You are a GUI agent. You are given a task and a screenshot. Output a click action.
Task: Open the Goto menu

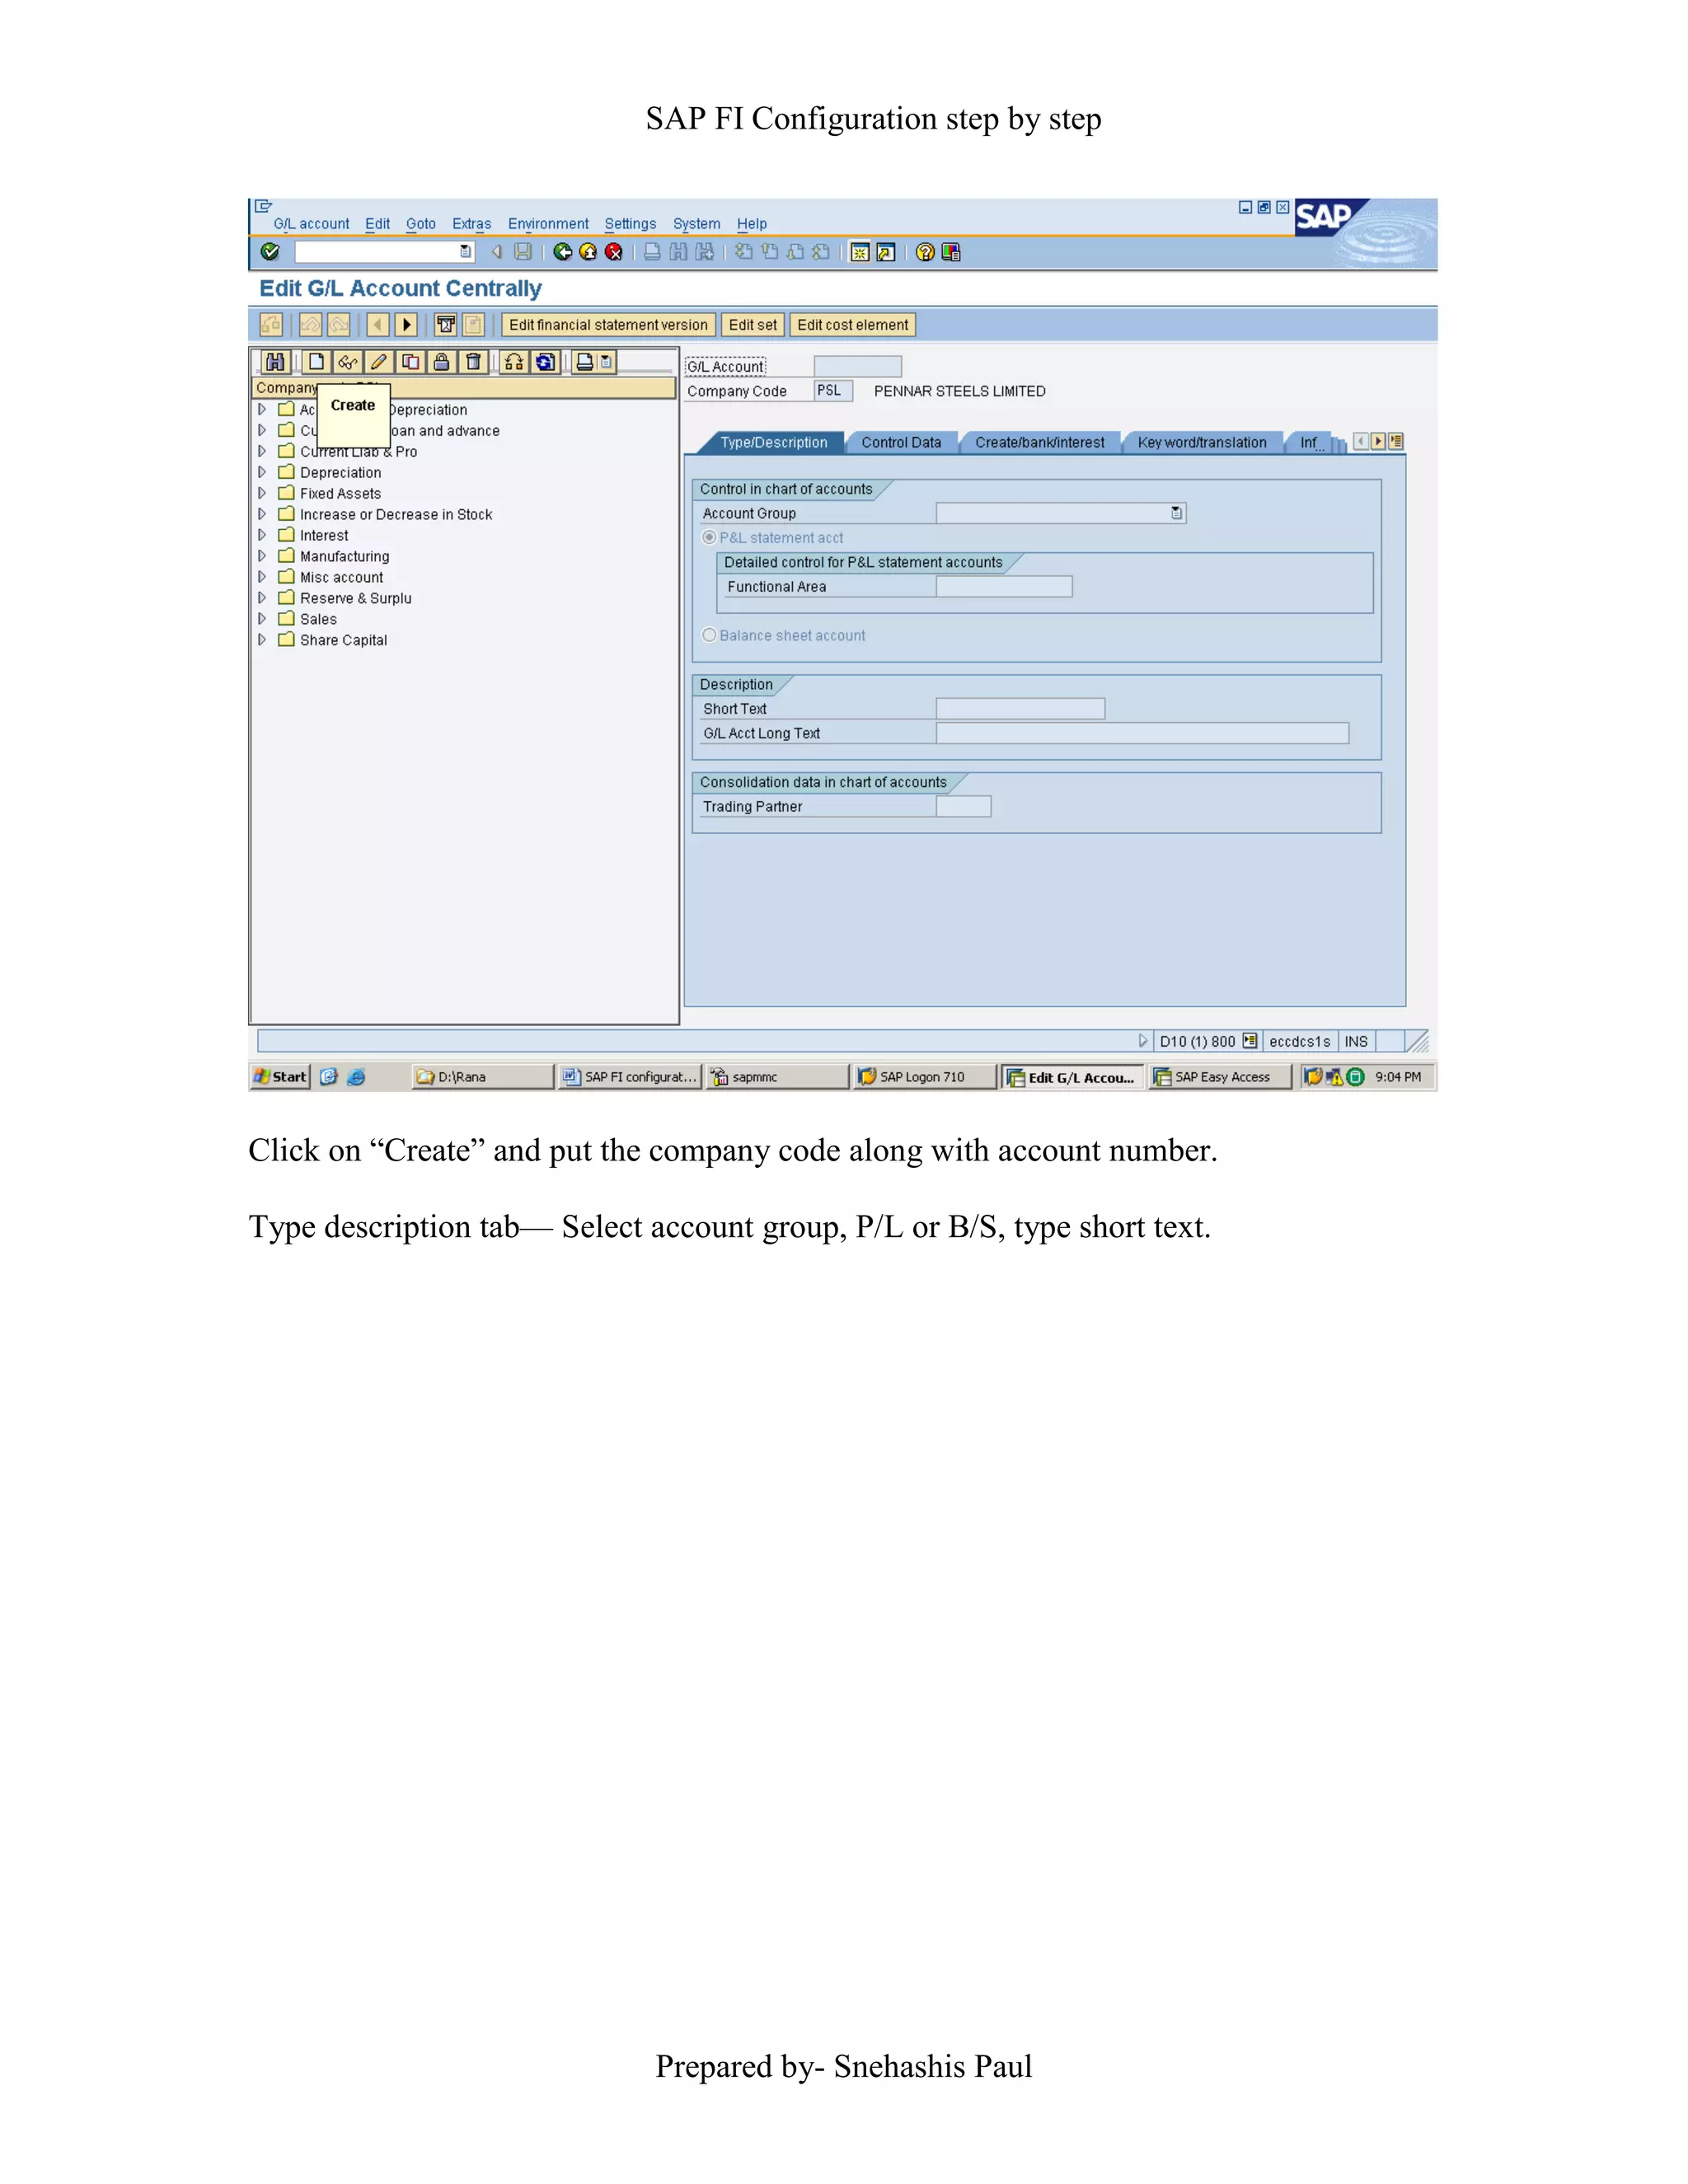(421, 224)
